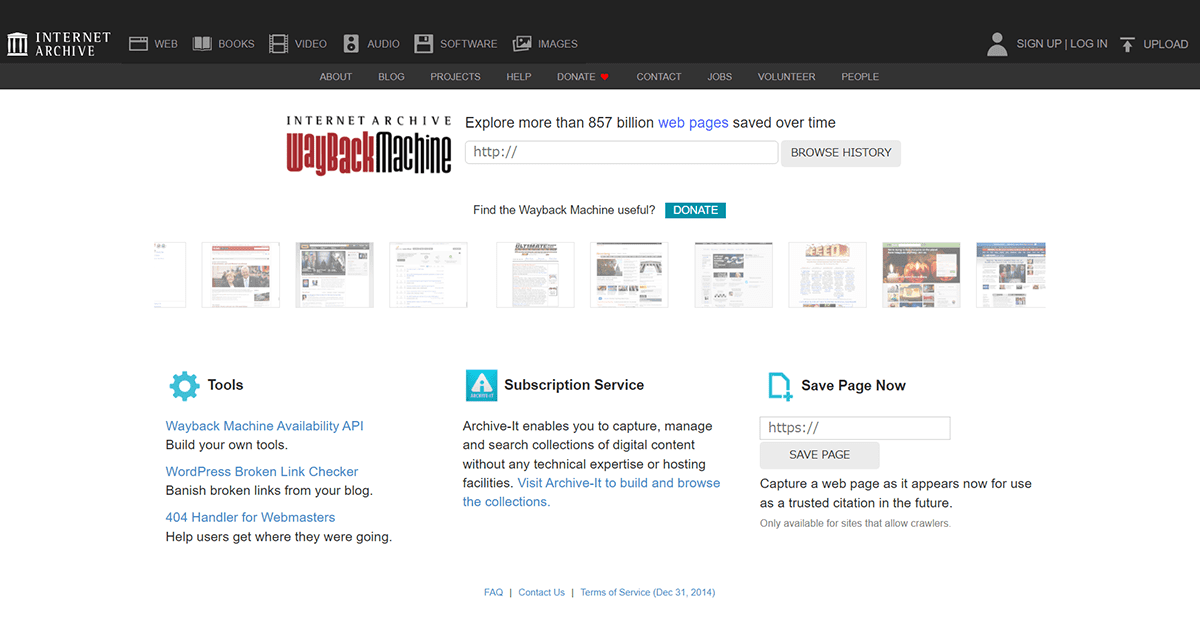Image resolution: width=1200 pixels, height=630 pixels.
Task: Click the user avatar icon
Action: coord(997,44)
